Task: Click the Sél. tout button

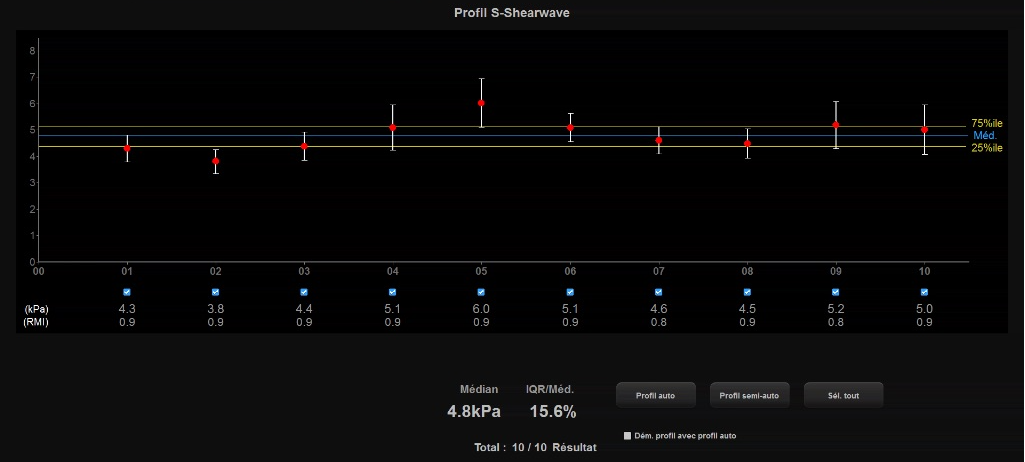Action: click(843, 395)
